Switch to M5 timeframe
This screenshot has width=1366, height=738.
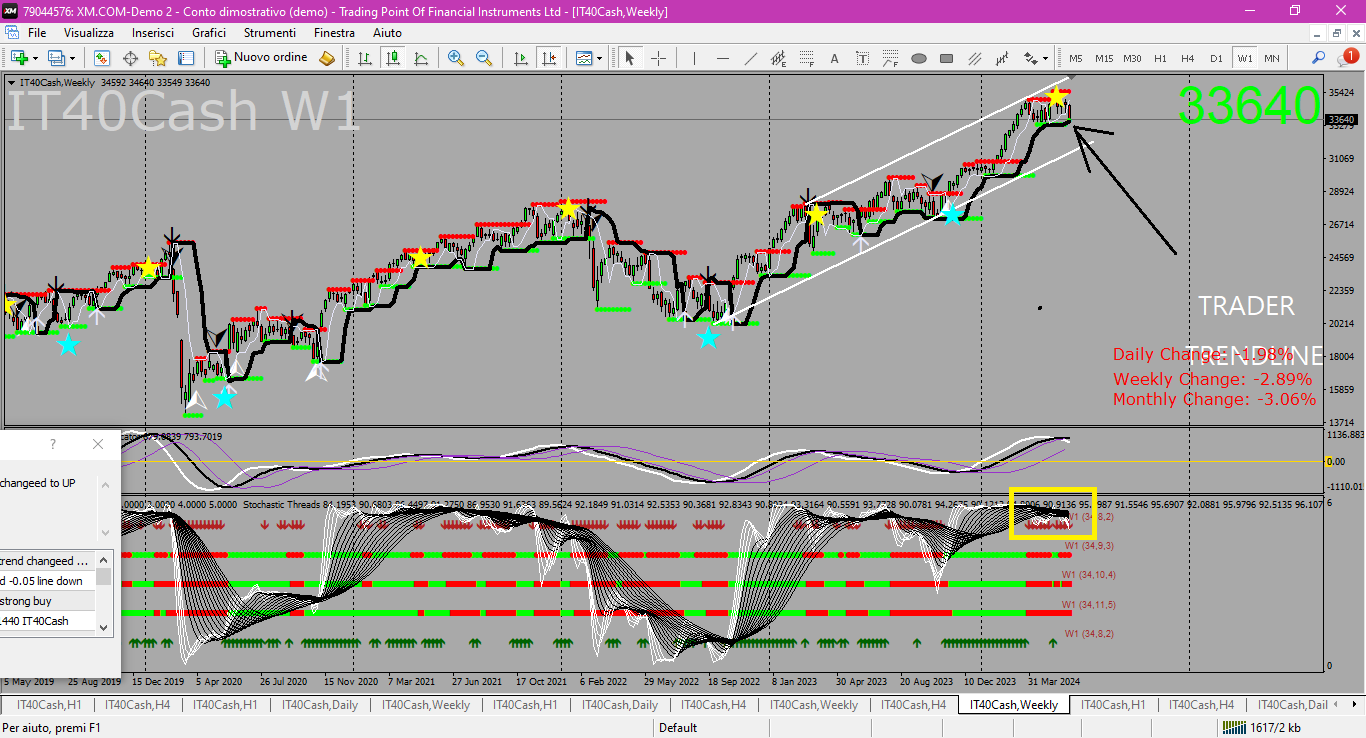[x=1076, y=58]
